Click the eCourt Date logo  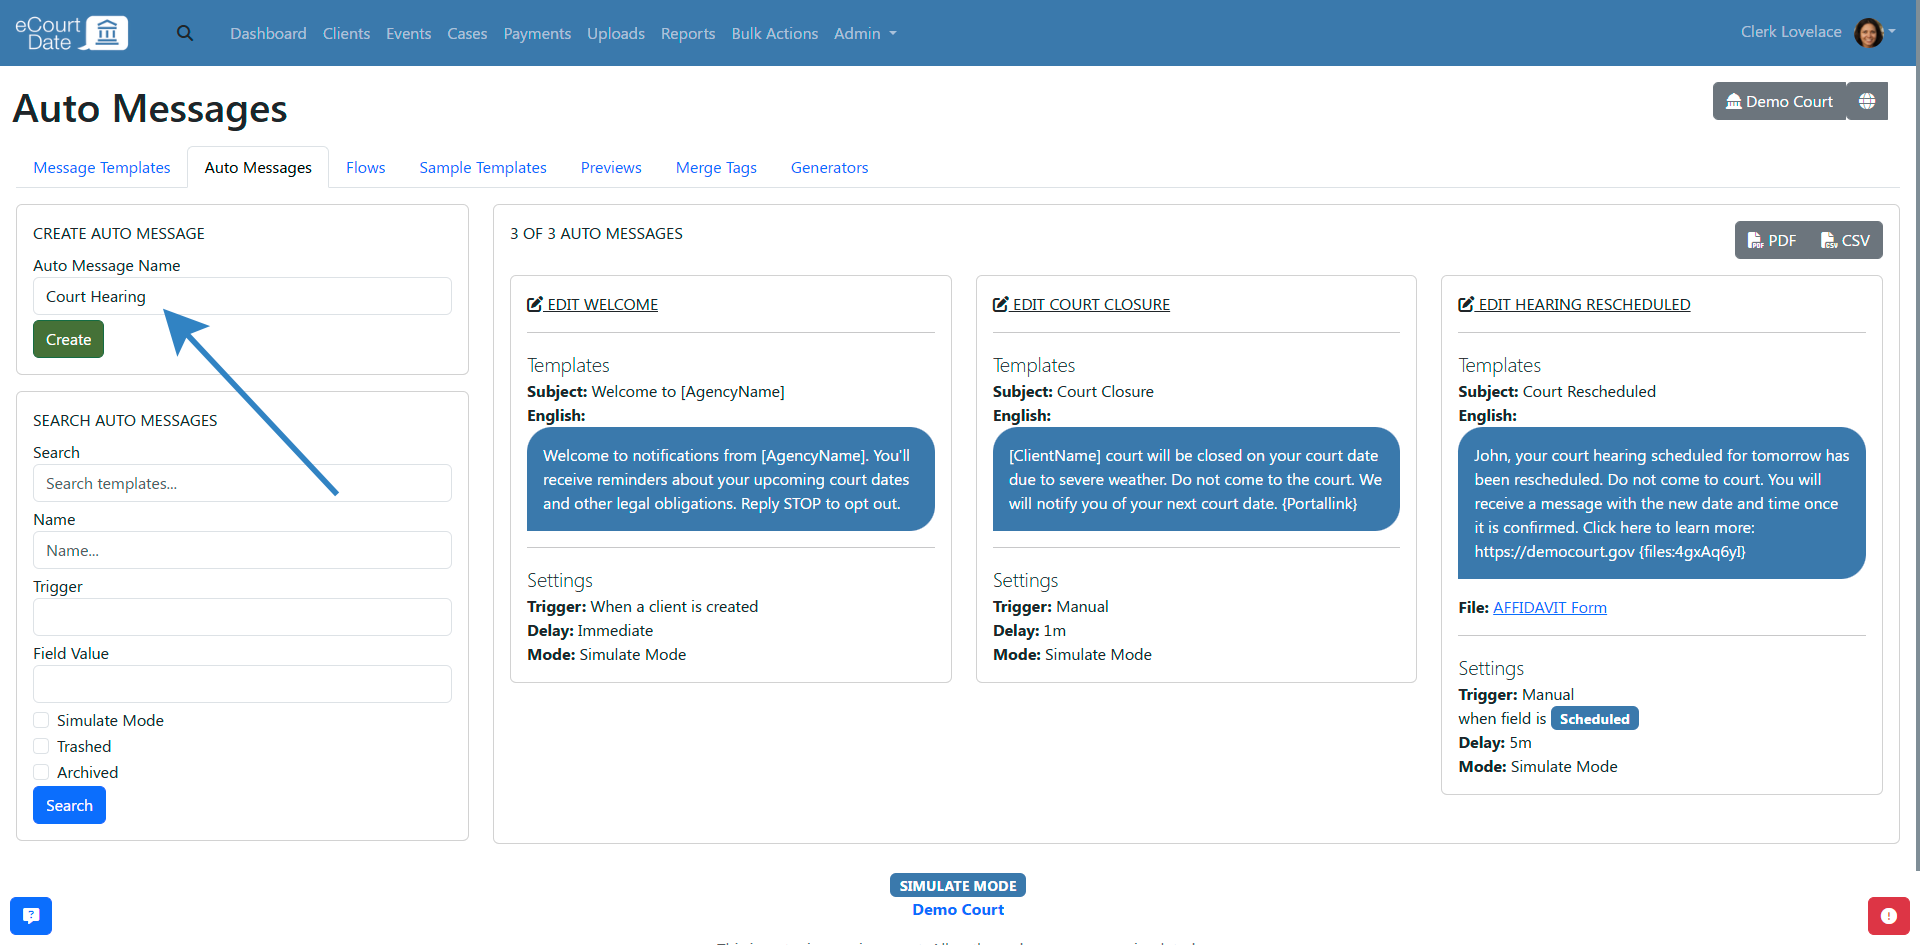71,33
